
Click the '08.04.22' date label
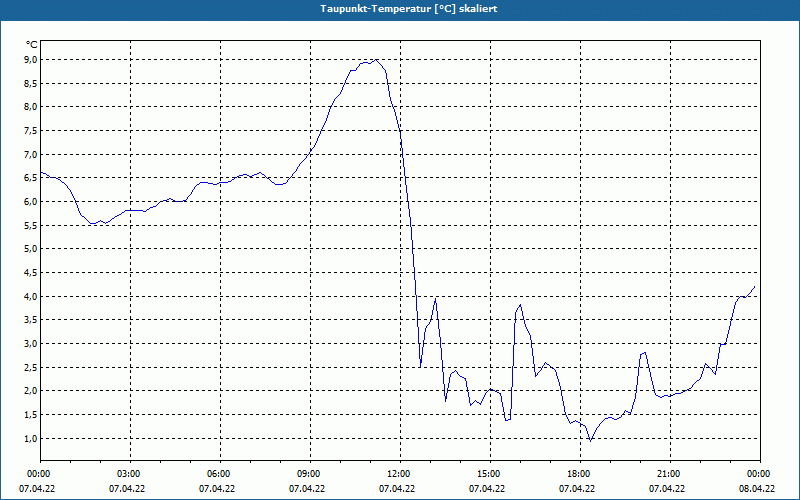click(757, 489)
